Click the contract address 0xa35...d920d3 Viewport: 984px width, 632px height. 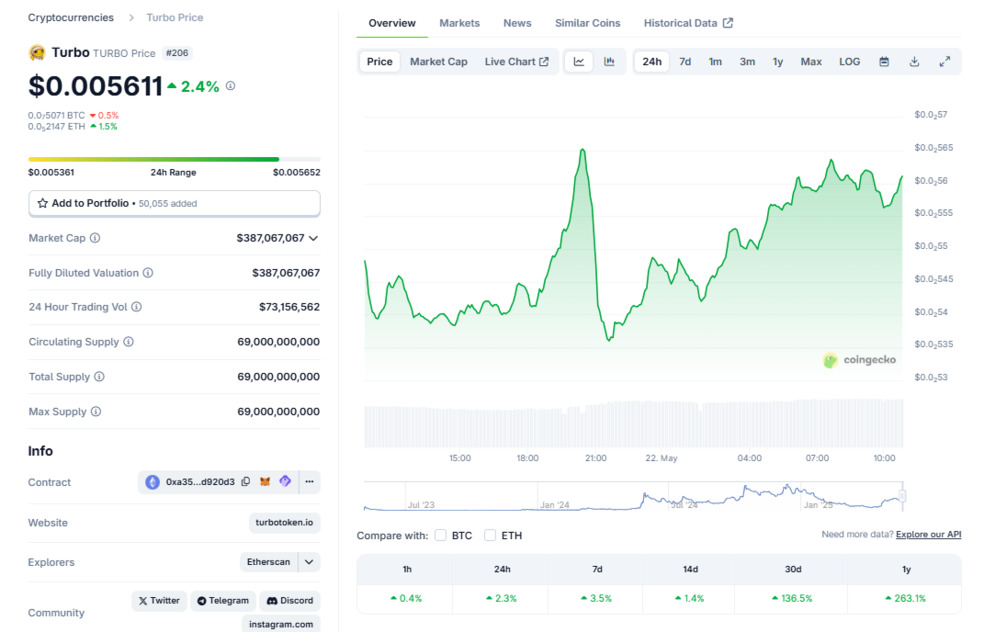coord(200,482)
